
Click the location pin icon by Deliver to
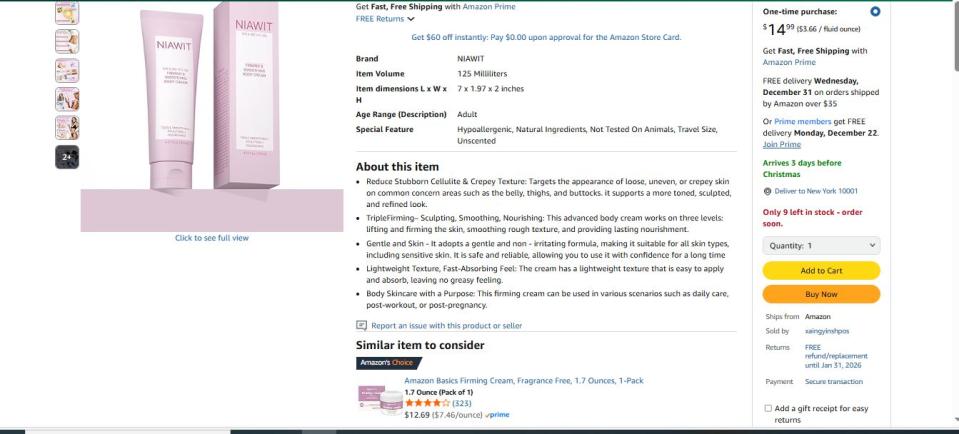(767, 191)
